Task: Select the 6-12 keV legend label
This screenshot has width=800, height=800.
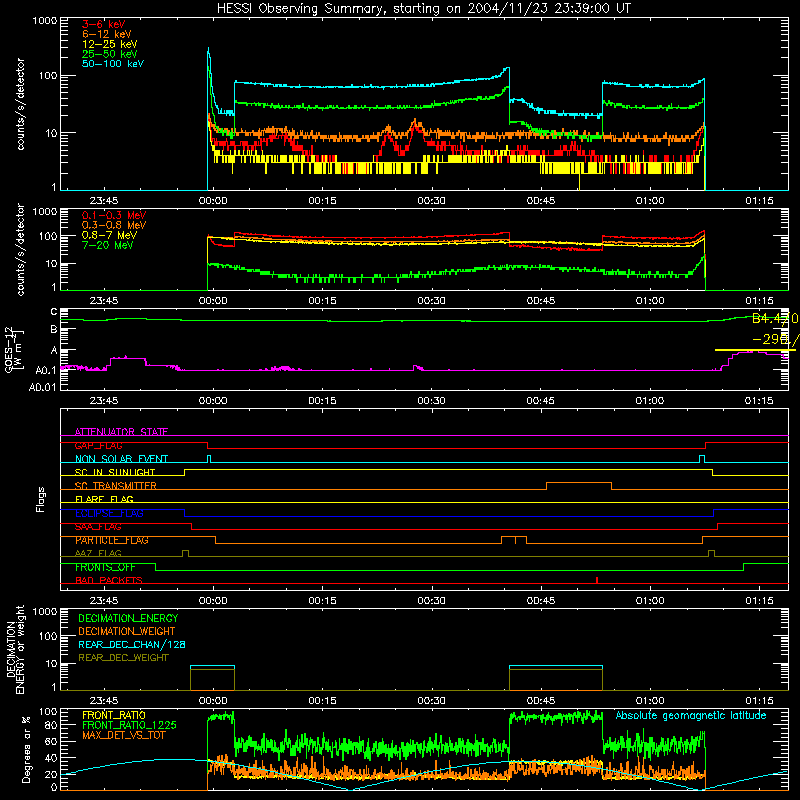Action: [x=107, y=34]
